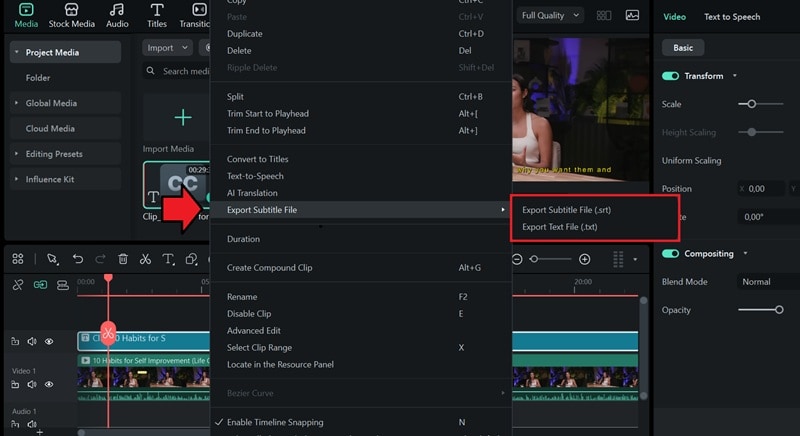Mute the subtitle track speaker icon
Screen dimensions: 800x436
click(x=32, y=341)
